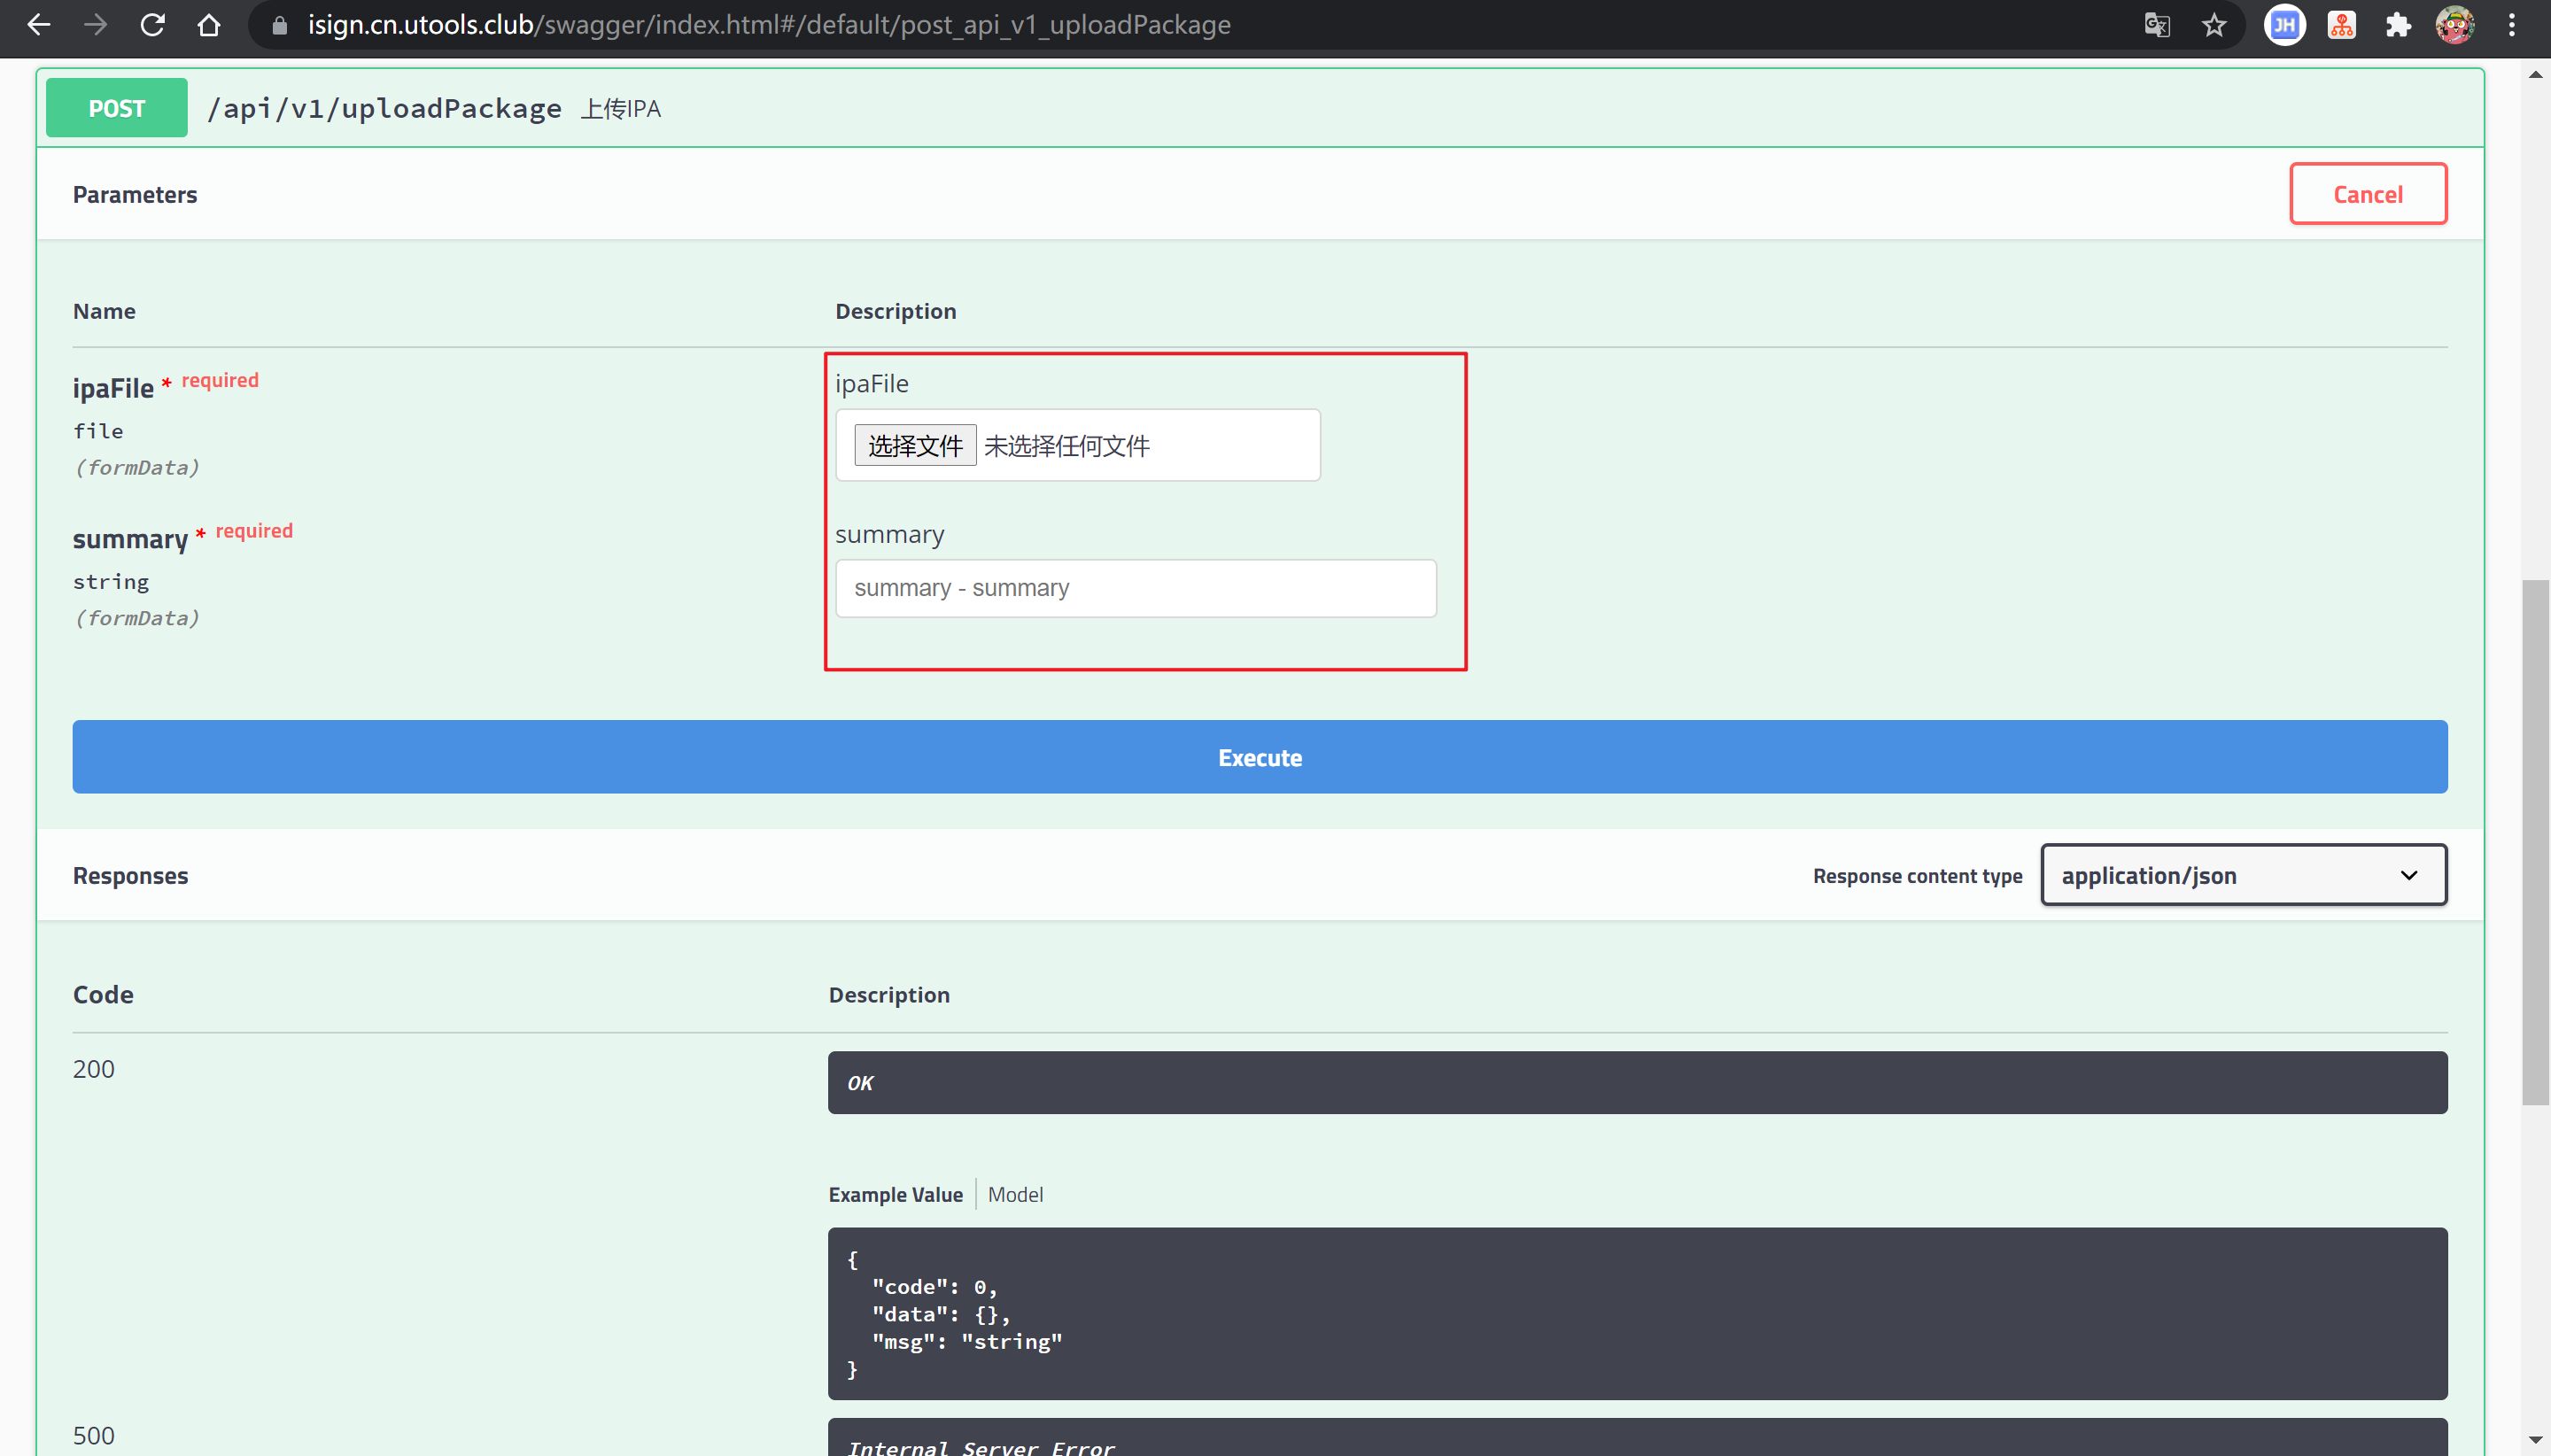Viewport: 2551px width, 1456px height.
Task: Open the browser home page
Action: tap(209, 25)
